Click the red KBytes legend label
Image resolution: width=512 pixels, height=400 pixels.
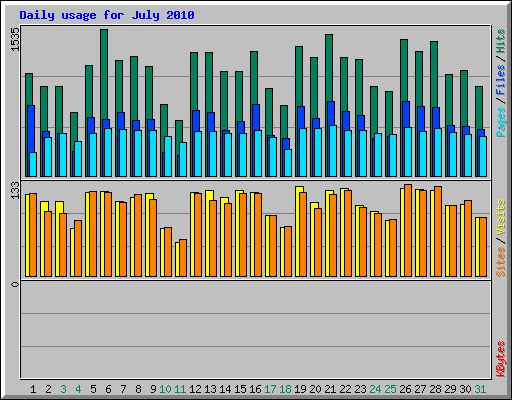click(x=501, y=359)
